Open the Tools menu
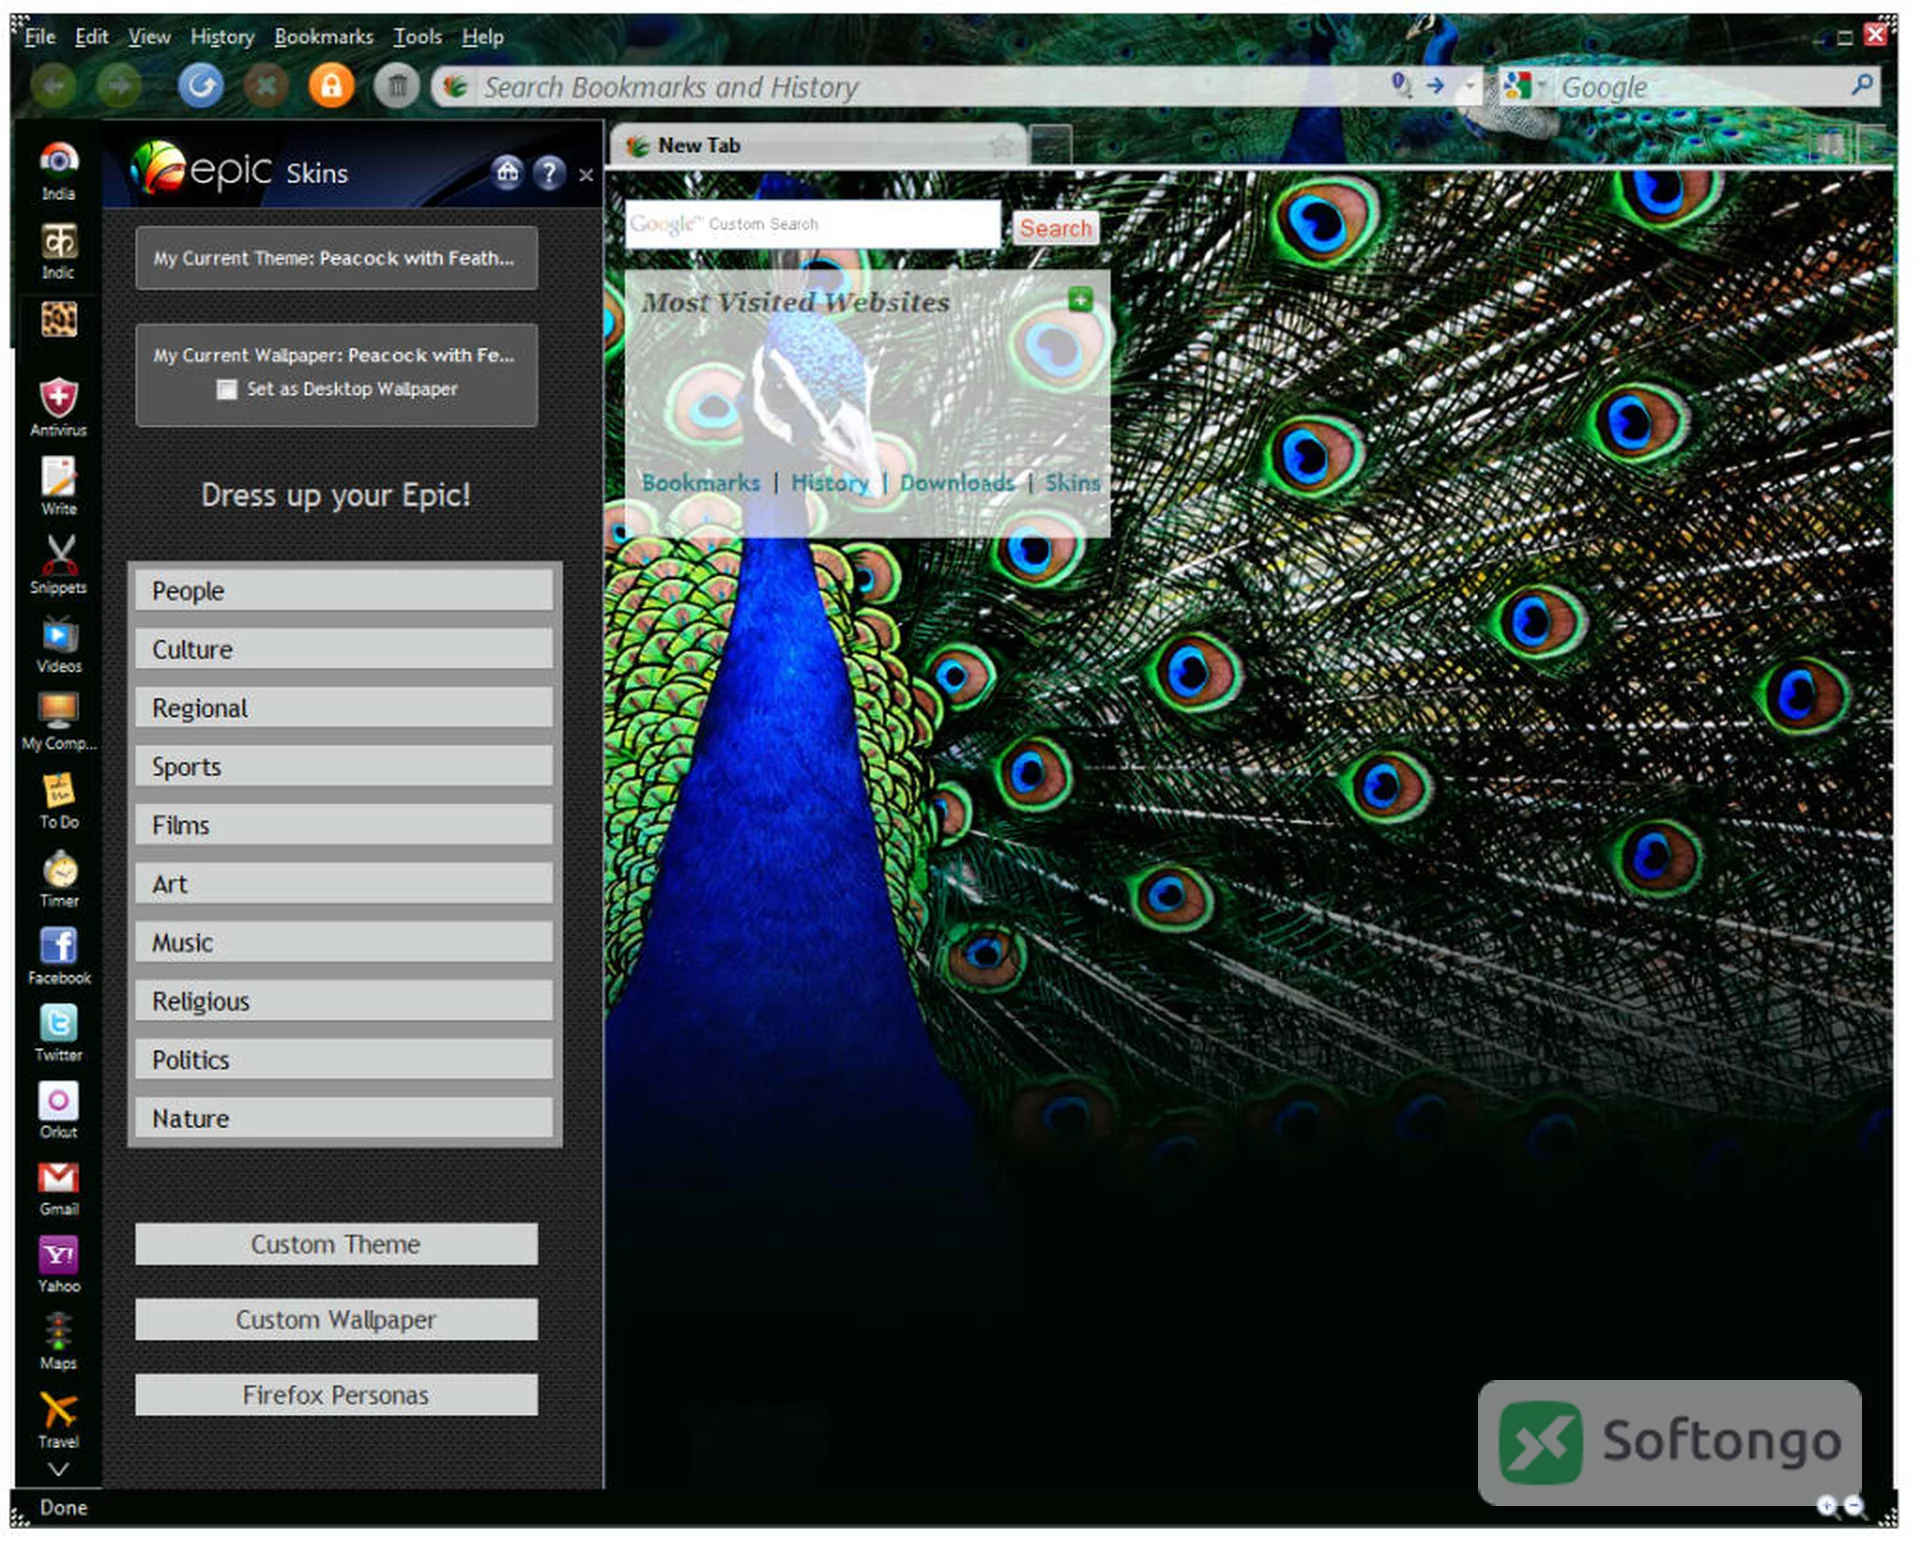The height and width of the screenshot is (1553, 1920). tap(417, 37)
